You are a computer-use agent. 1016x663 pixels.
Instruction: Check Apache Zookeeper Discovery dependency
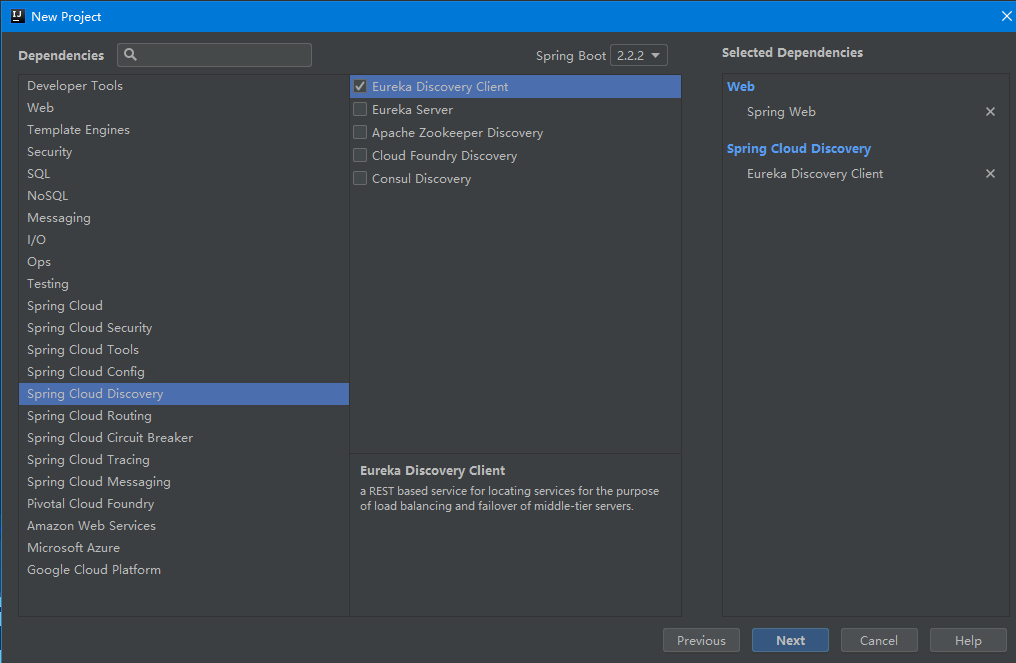click(360, 133)
